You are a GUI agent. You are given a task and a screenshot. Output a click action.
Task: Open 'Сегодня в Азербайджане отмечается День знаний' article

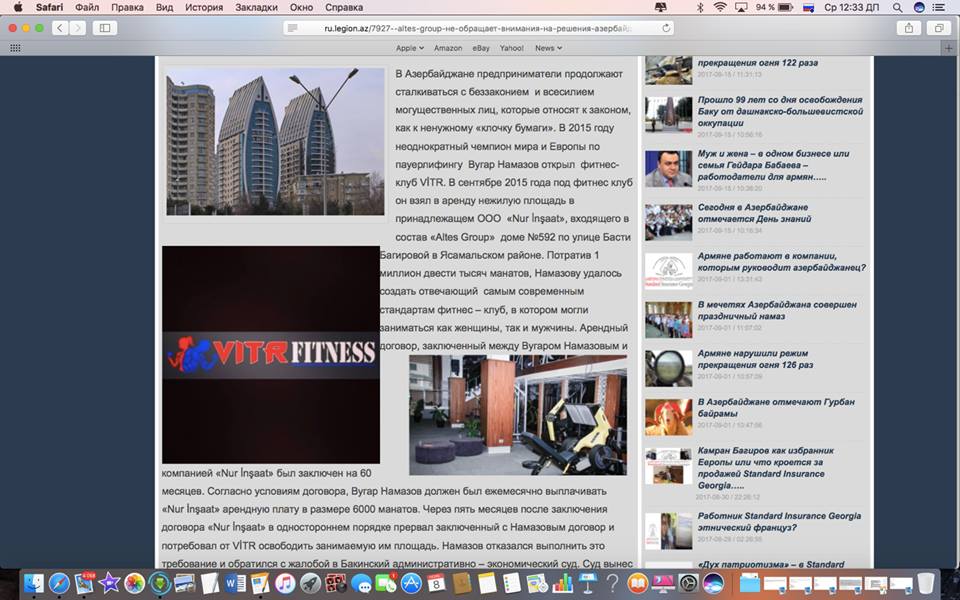754,213
